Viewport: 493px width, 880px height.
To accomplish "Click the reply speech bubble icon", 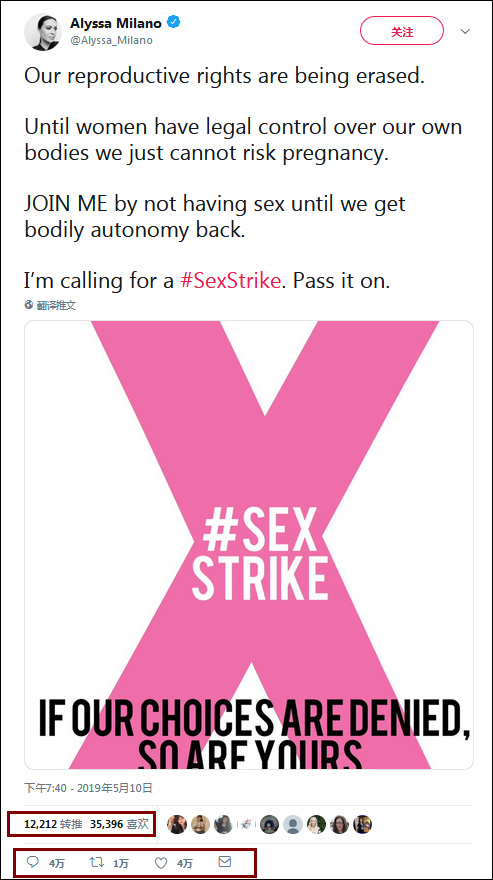I will (34, 861).
